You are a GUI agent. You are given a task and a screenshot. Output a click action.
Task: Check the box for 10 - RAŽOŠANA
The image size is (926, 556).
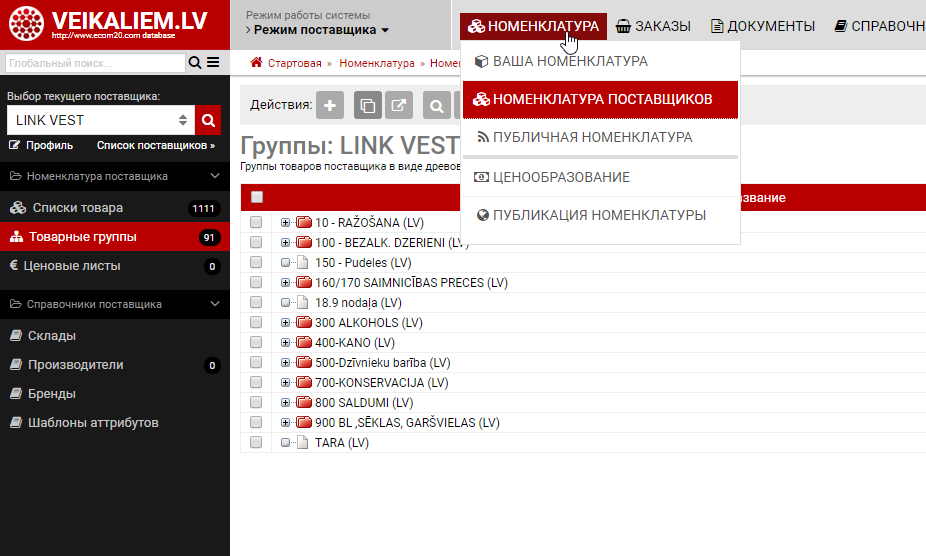tap(256, 222)
